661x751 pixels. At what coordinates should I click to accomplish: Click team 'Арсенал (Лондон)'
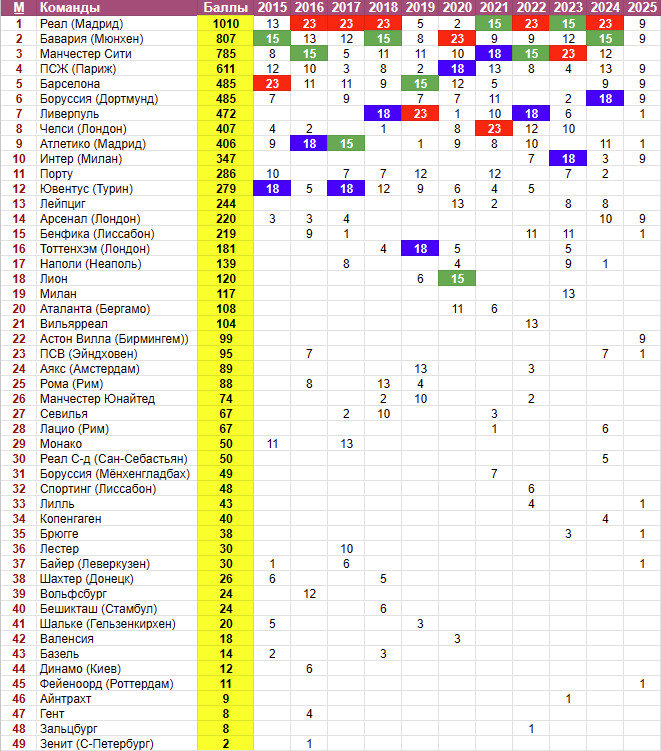(90, 219)
